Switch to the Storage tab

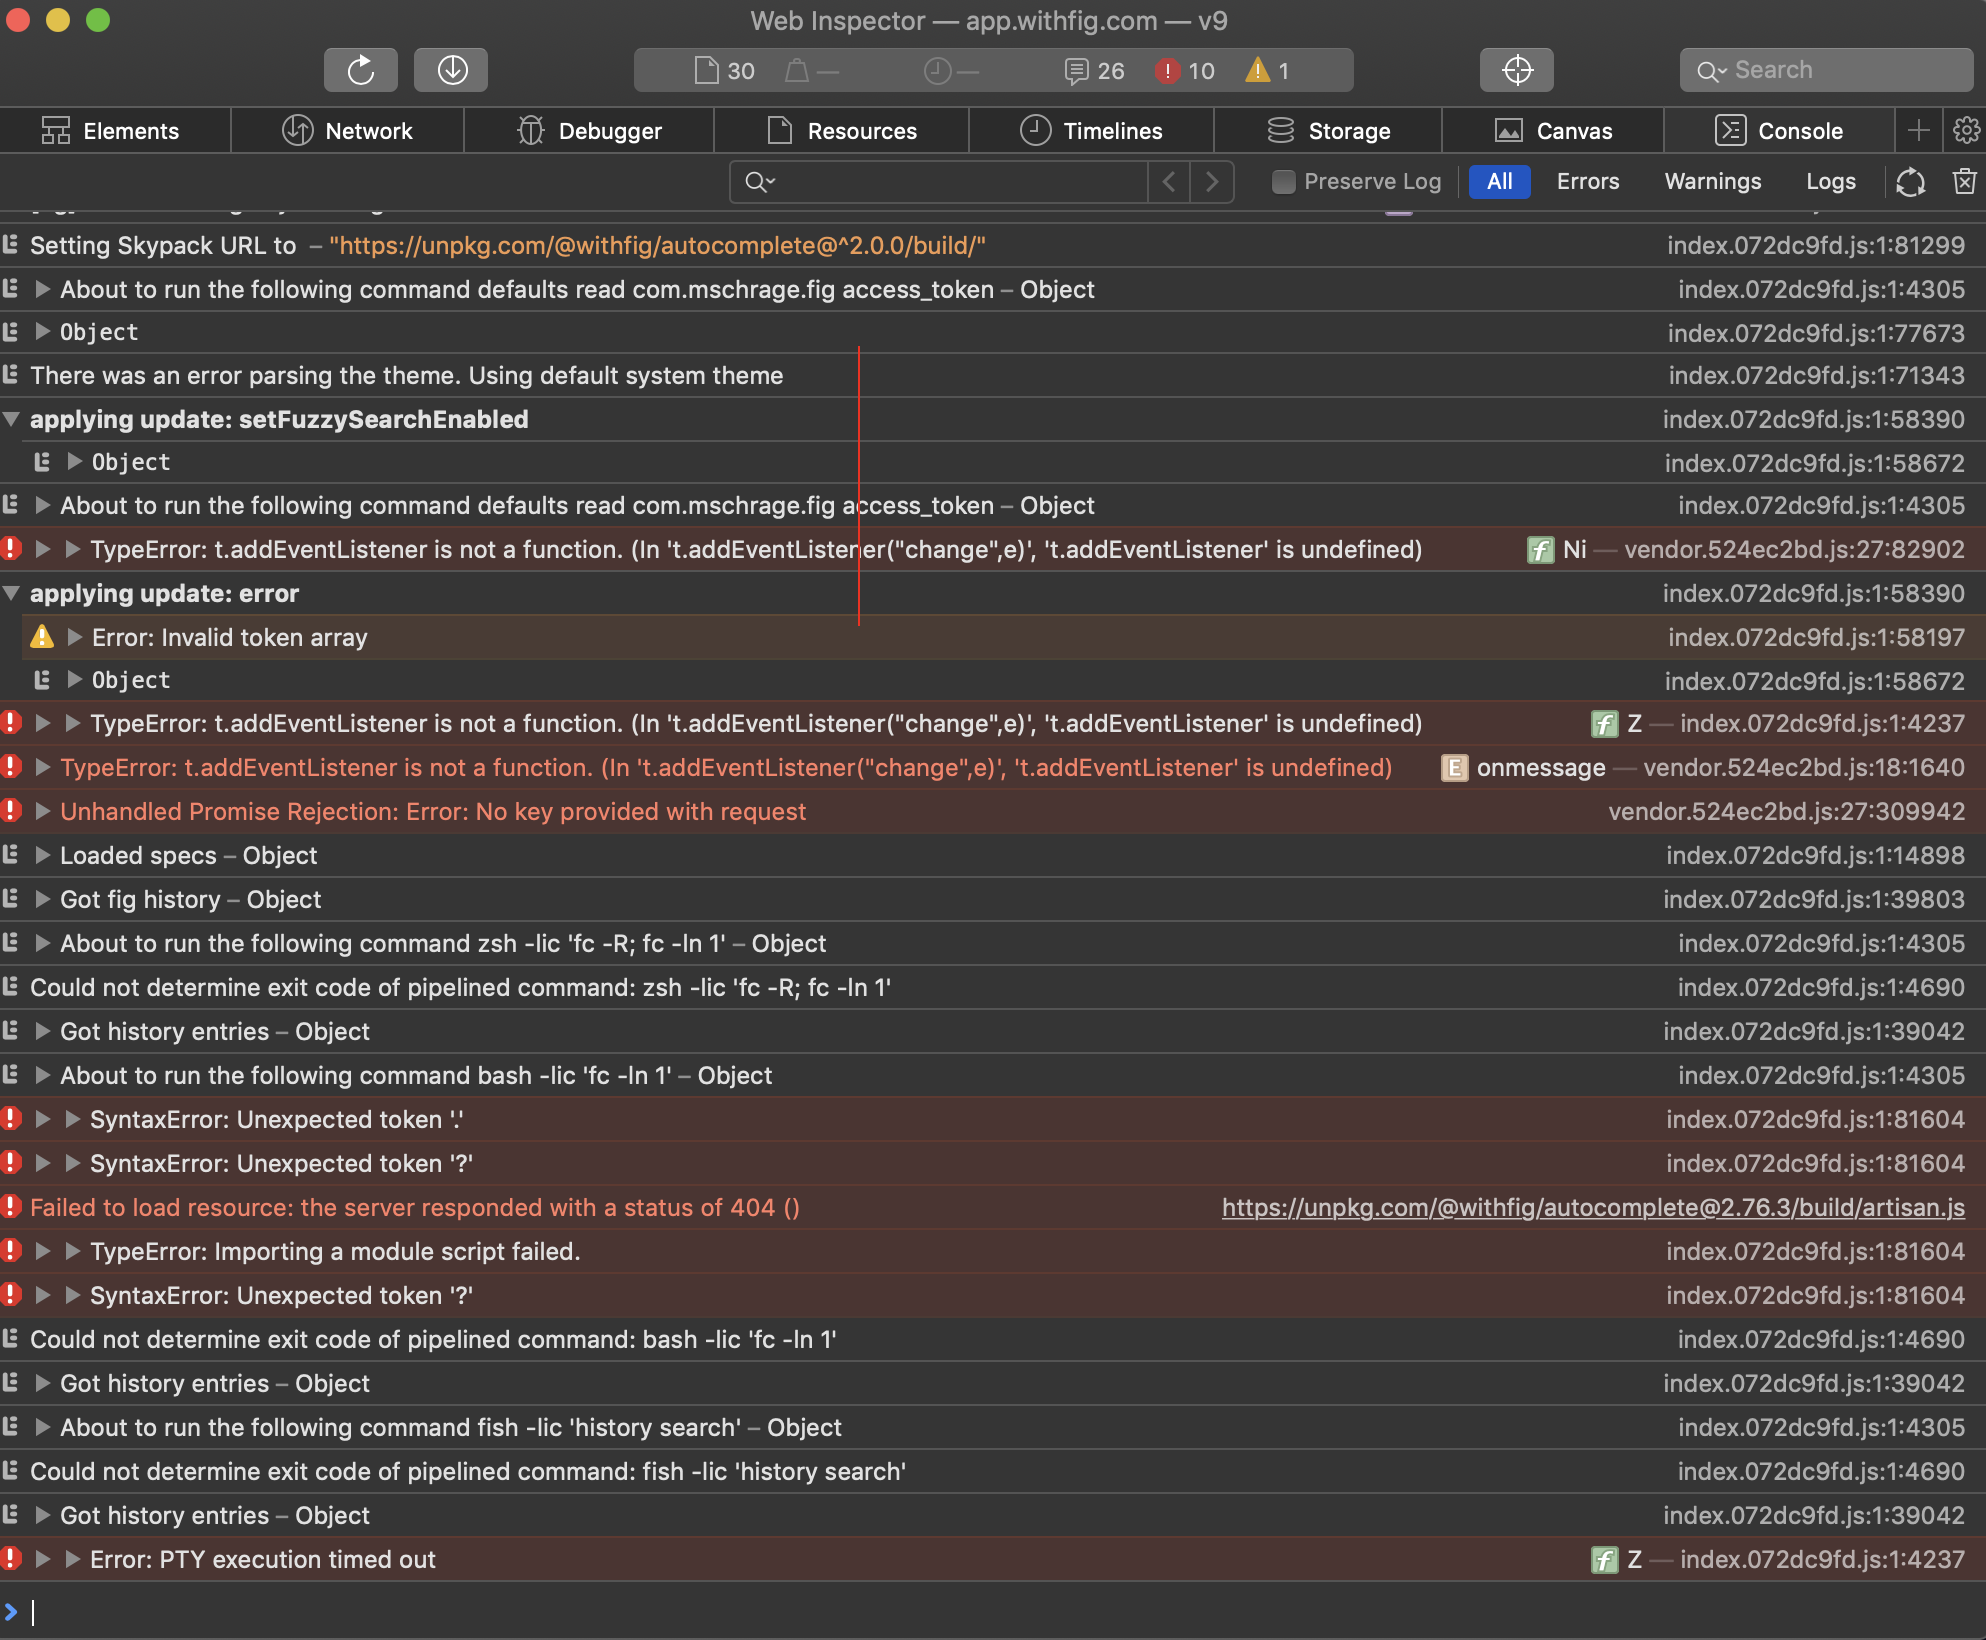(1330, 130)
